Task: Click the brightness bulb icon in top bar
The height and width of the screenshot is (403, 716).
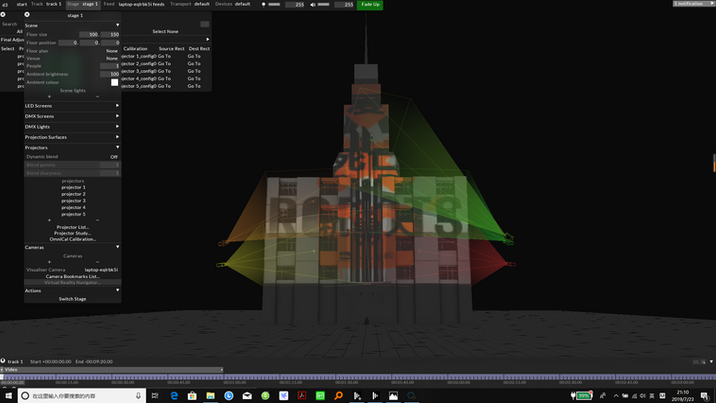Action: [x=263, y=5]
